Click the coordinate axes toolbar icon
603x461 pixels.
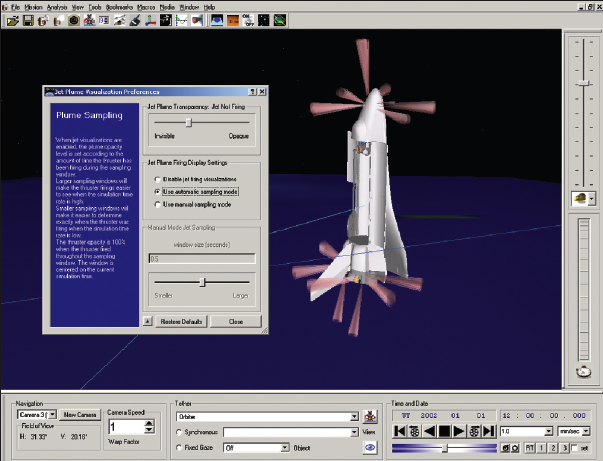point(150,20)
